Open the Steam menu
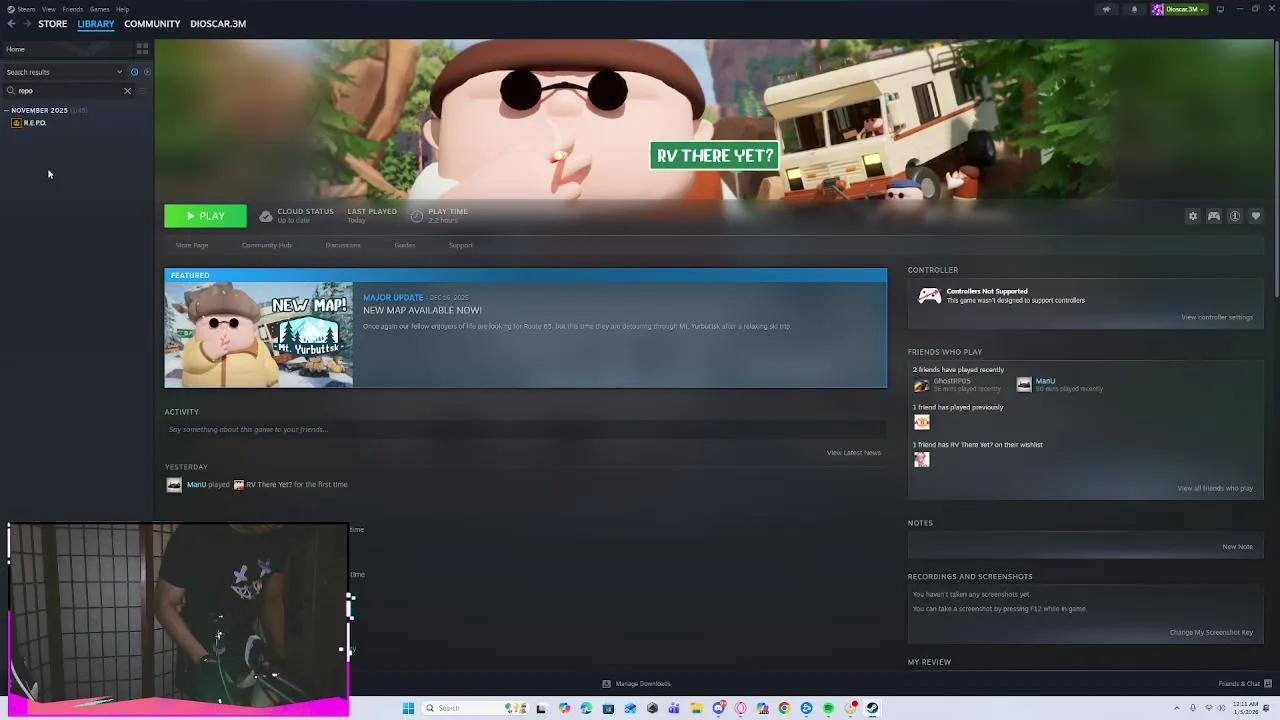This screenshot has height=720, width=1280. (x=26, y=9)
